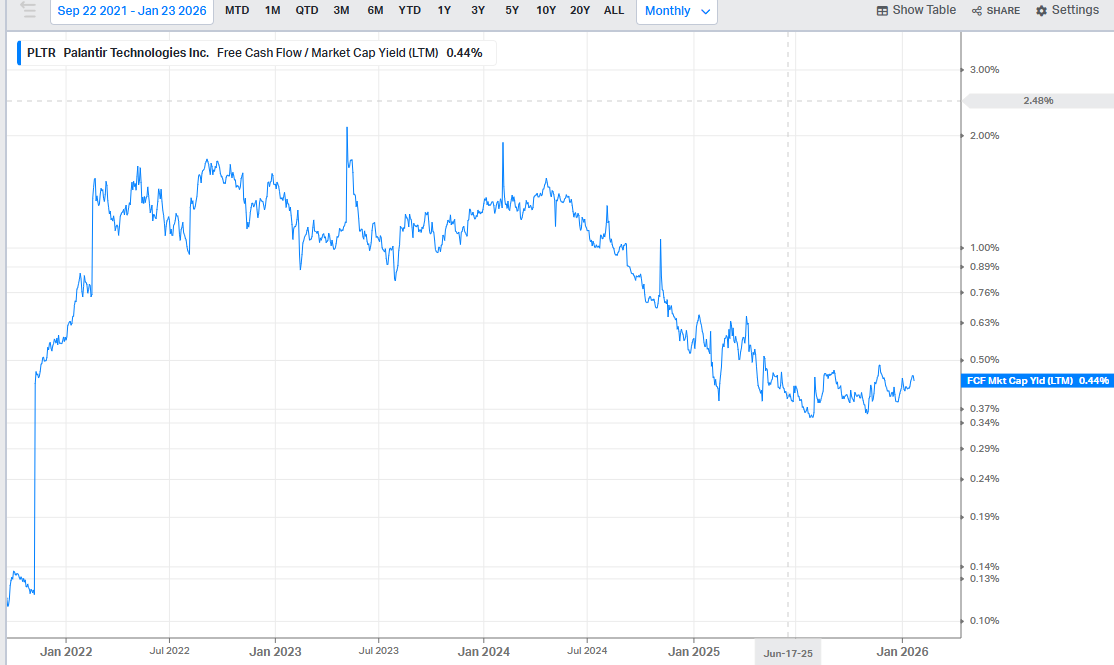1114x665 pixels.
Task: Show ALL available history
Action: (x=614, y=10)
